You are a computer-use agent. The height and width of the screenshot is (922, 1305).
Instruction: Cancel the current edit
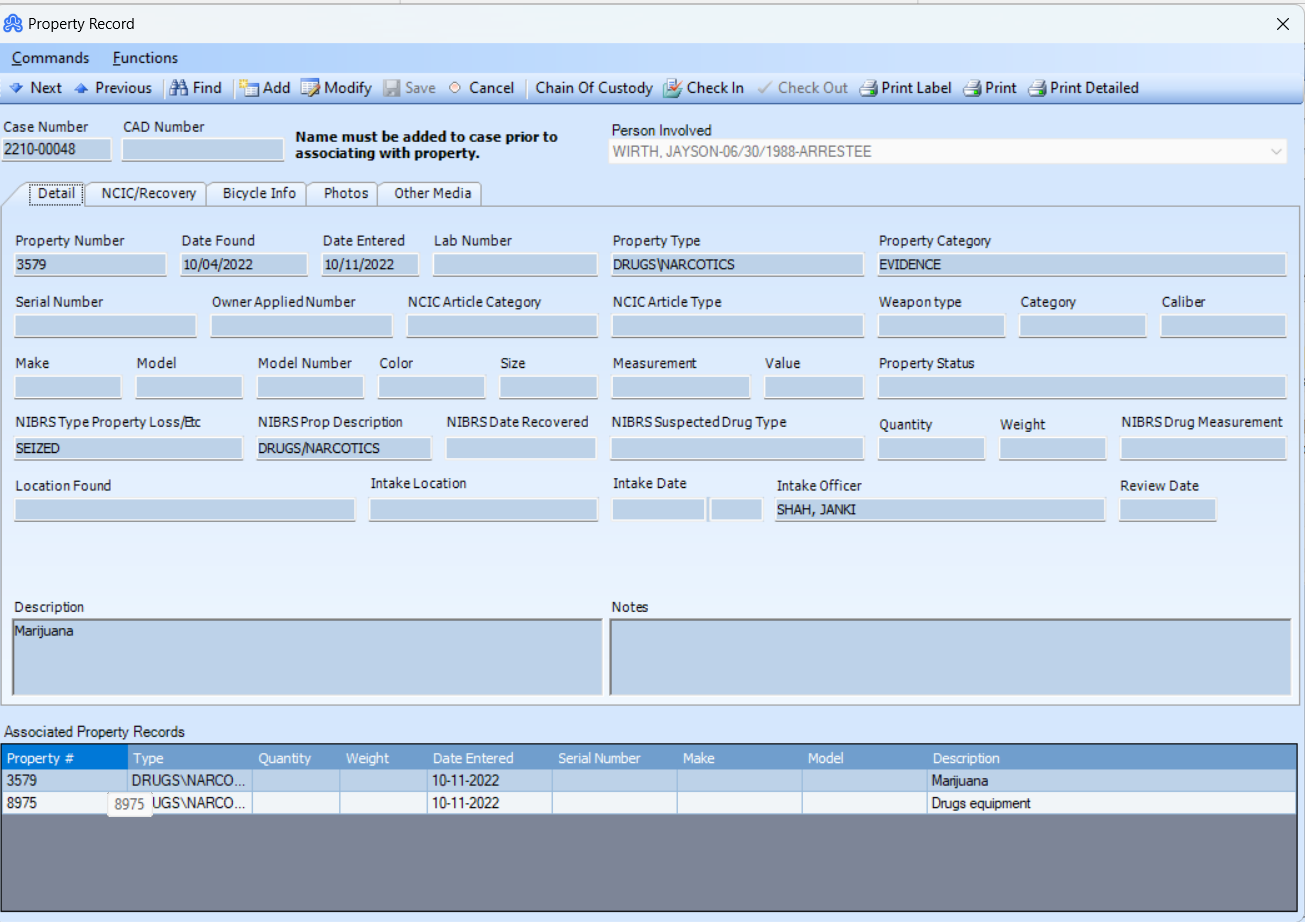click(482, 88)
